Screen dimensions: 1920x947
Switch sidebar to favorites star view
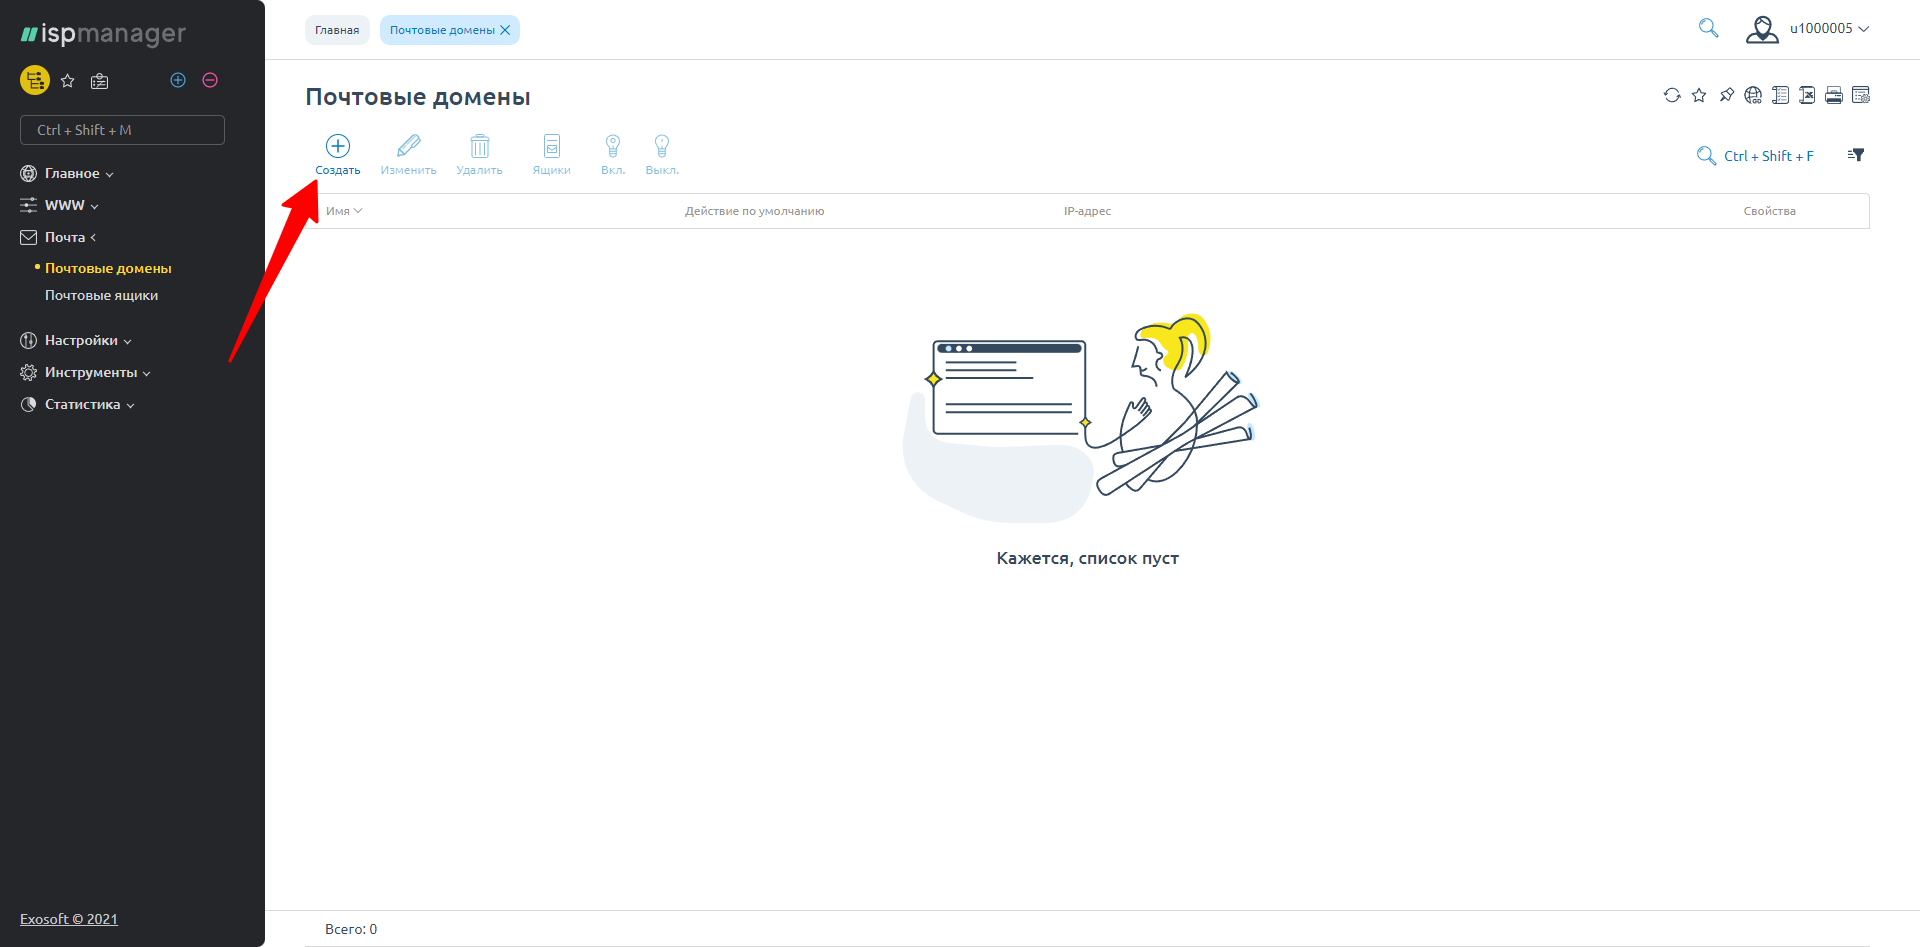tap(68, 81)
